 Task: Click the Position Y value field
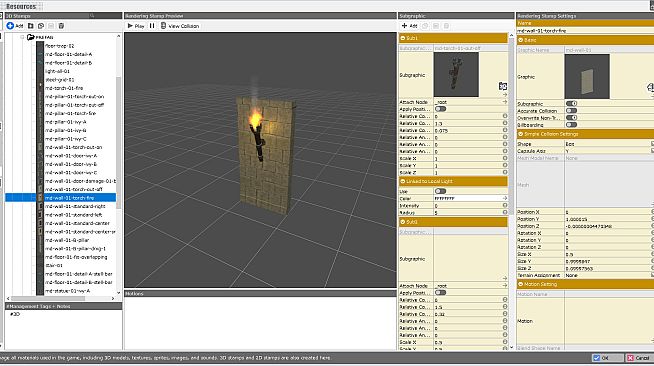pyautogui.click(x=607, y=219)
